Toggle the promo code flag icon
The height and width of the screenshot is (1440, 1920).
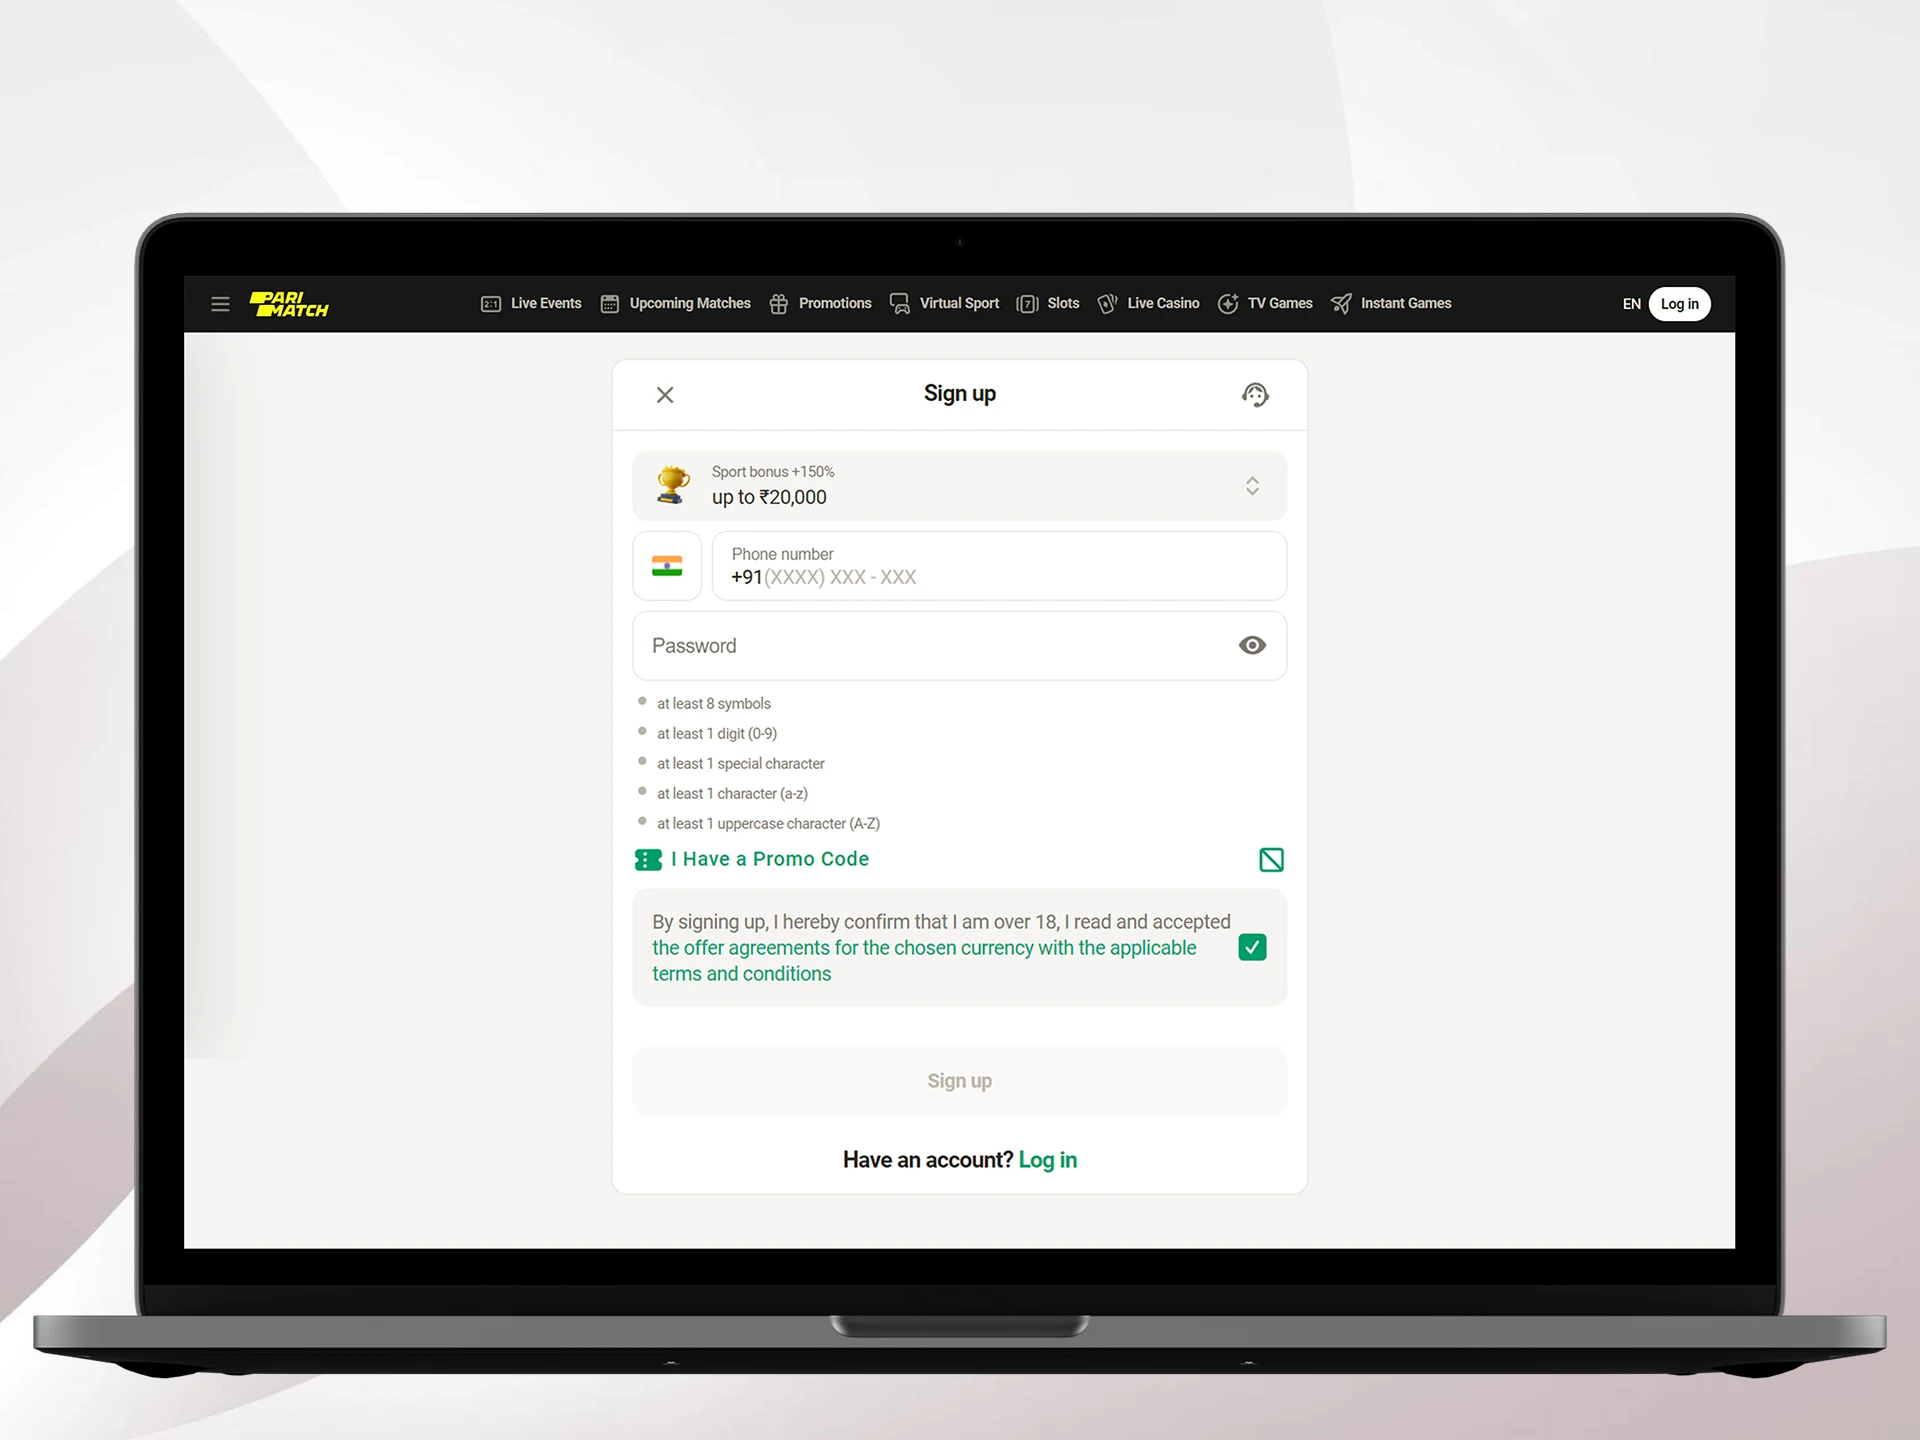(x=1270, y=859)
